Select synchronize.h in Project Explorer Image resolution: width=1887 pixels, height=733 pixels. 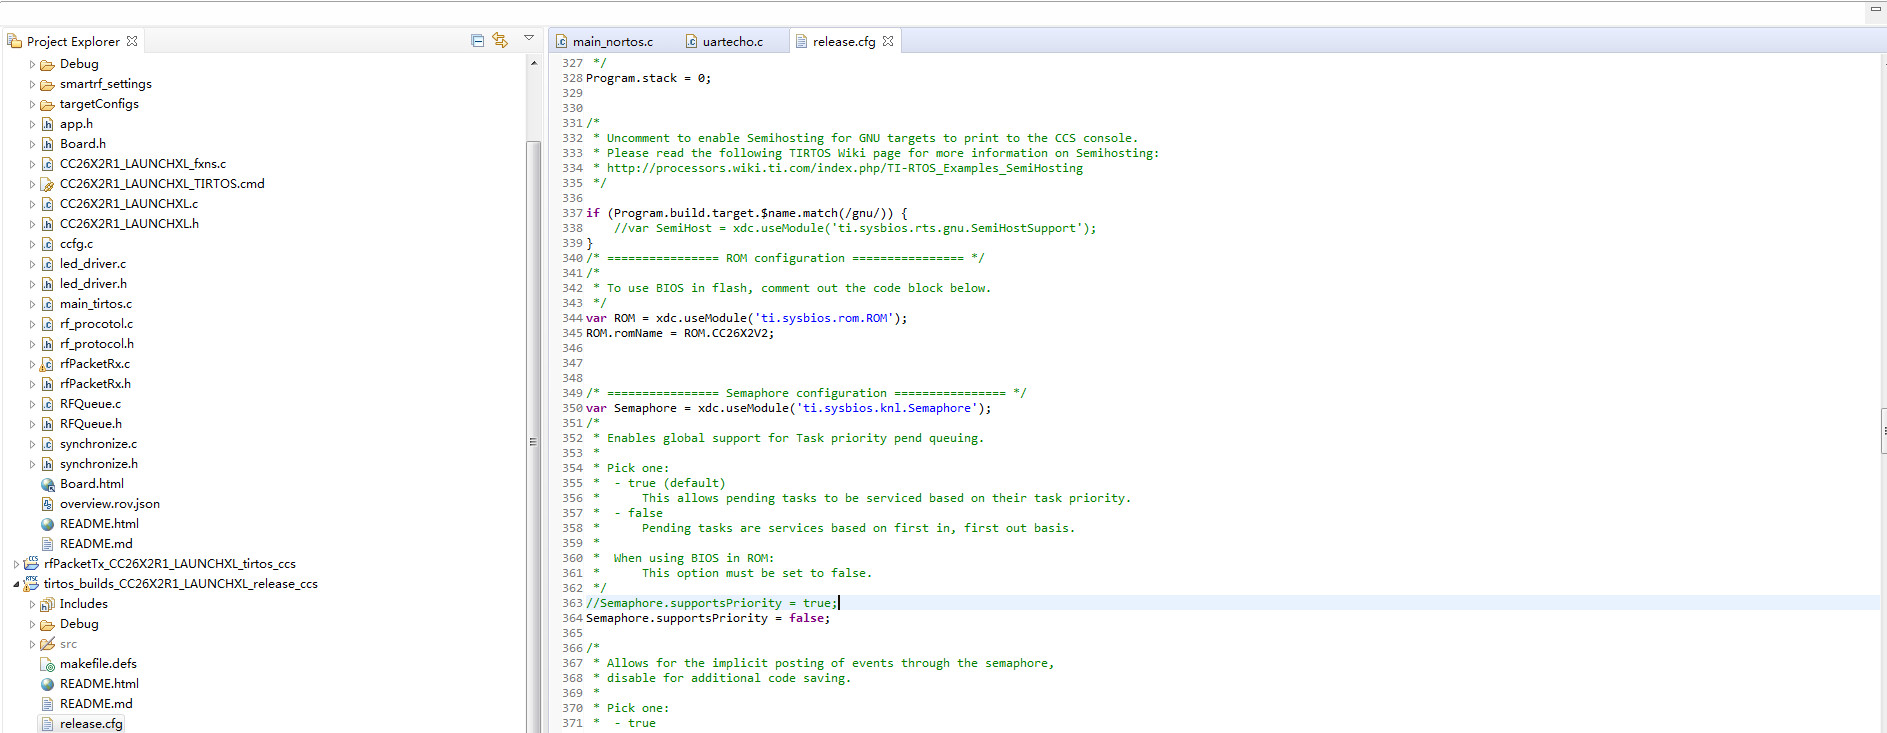(98, 464)
